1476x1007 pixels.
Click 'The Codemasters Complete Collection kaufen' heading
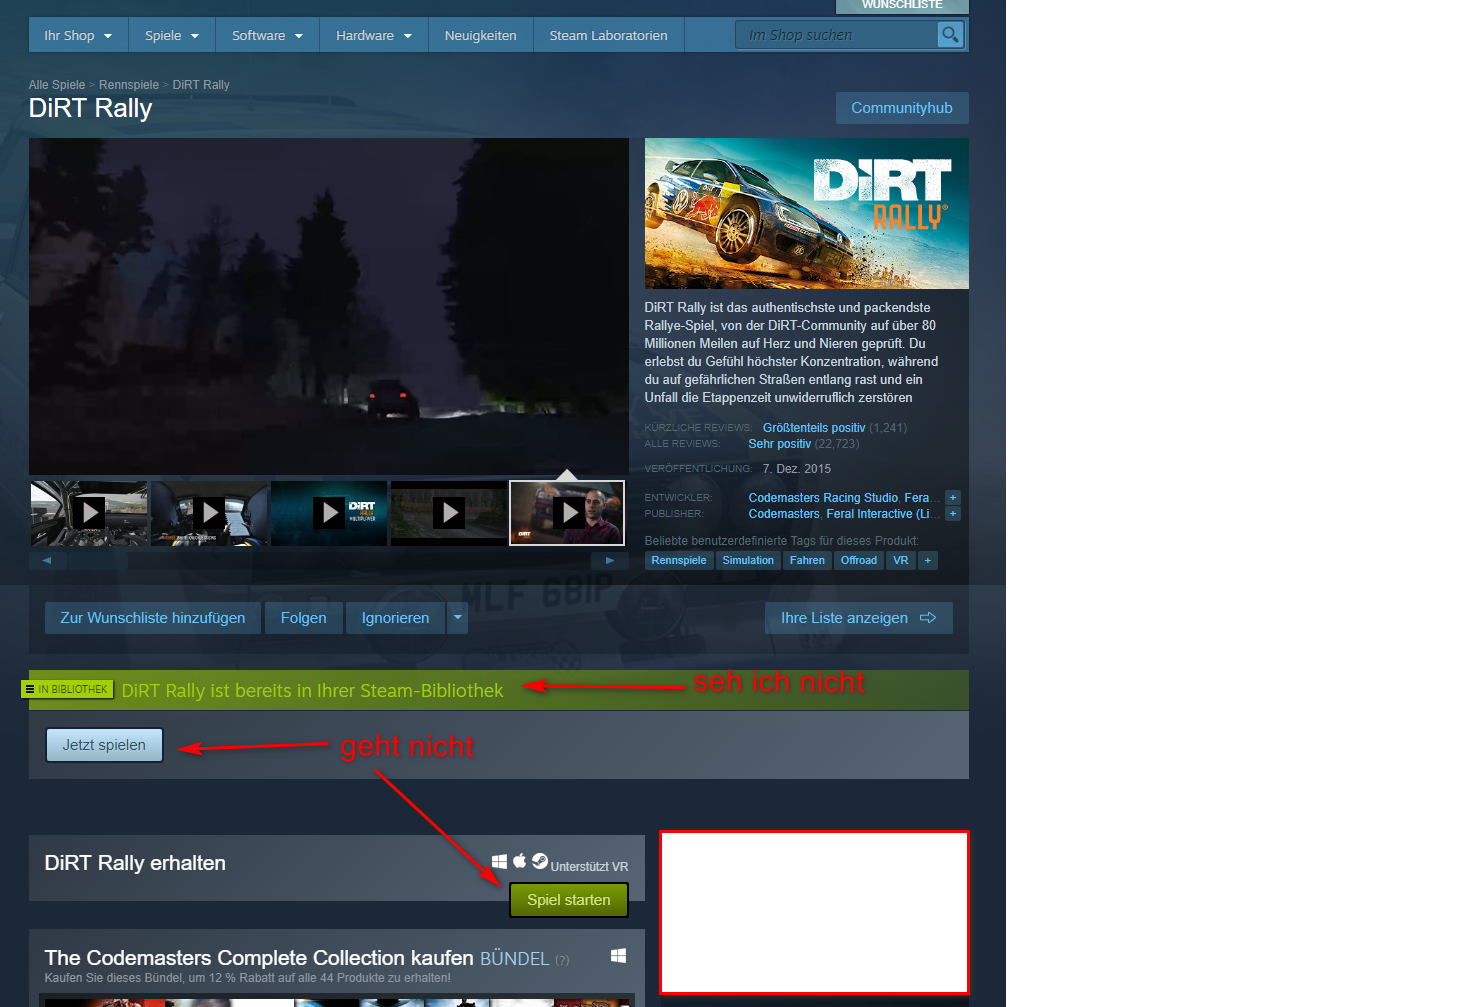(259, 958)
